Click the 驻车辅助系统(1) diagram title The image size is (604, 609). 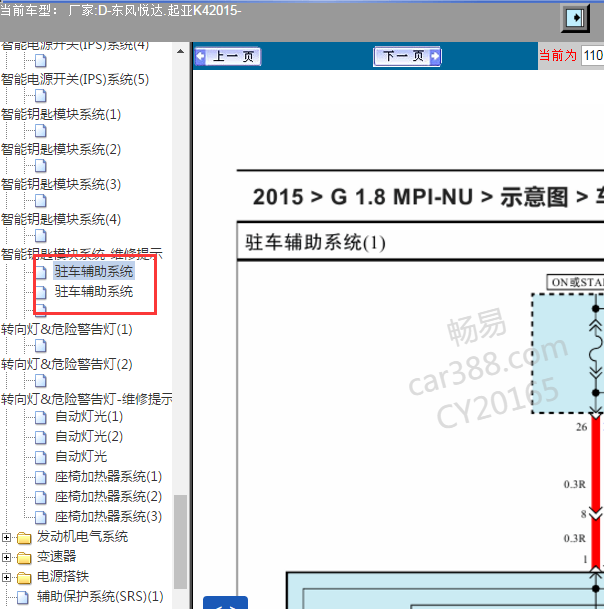[315, 243]
